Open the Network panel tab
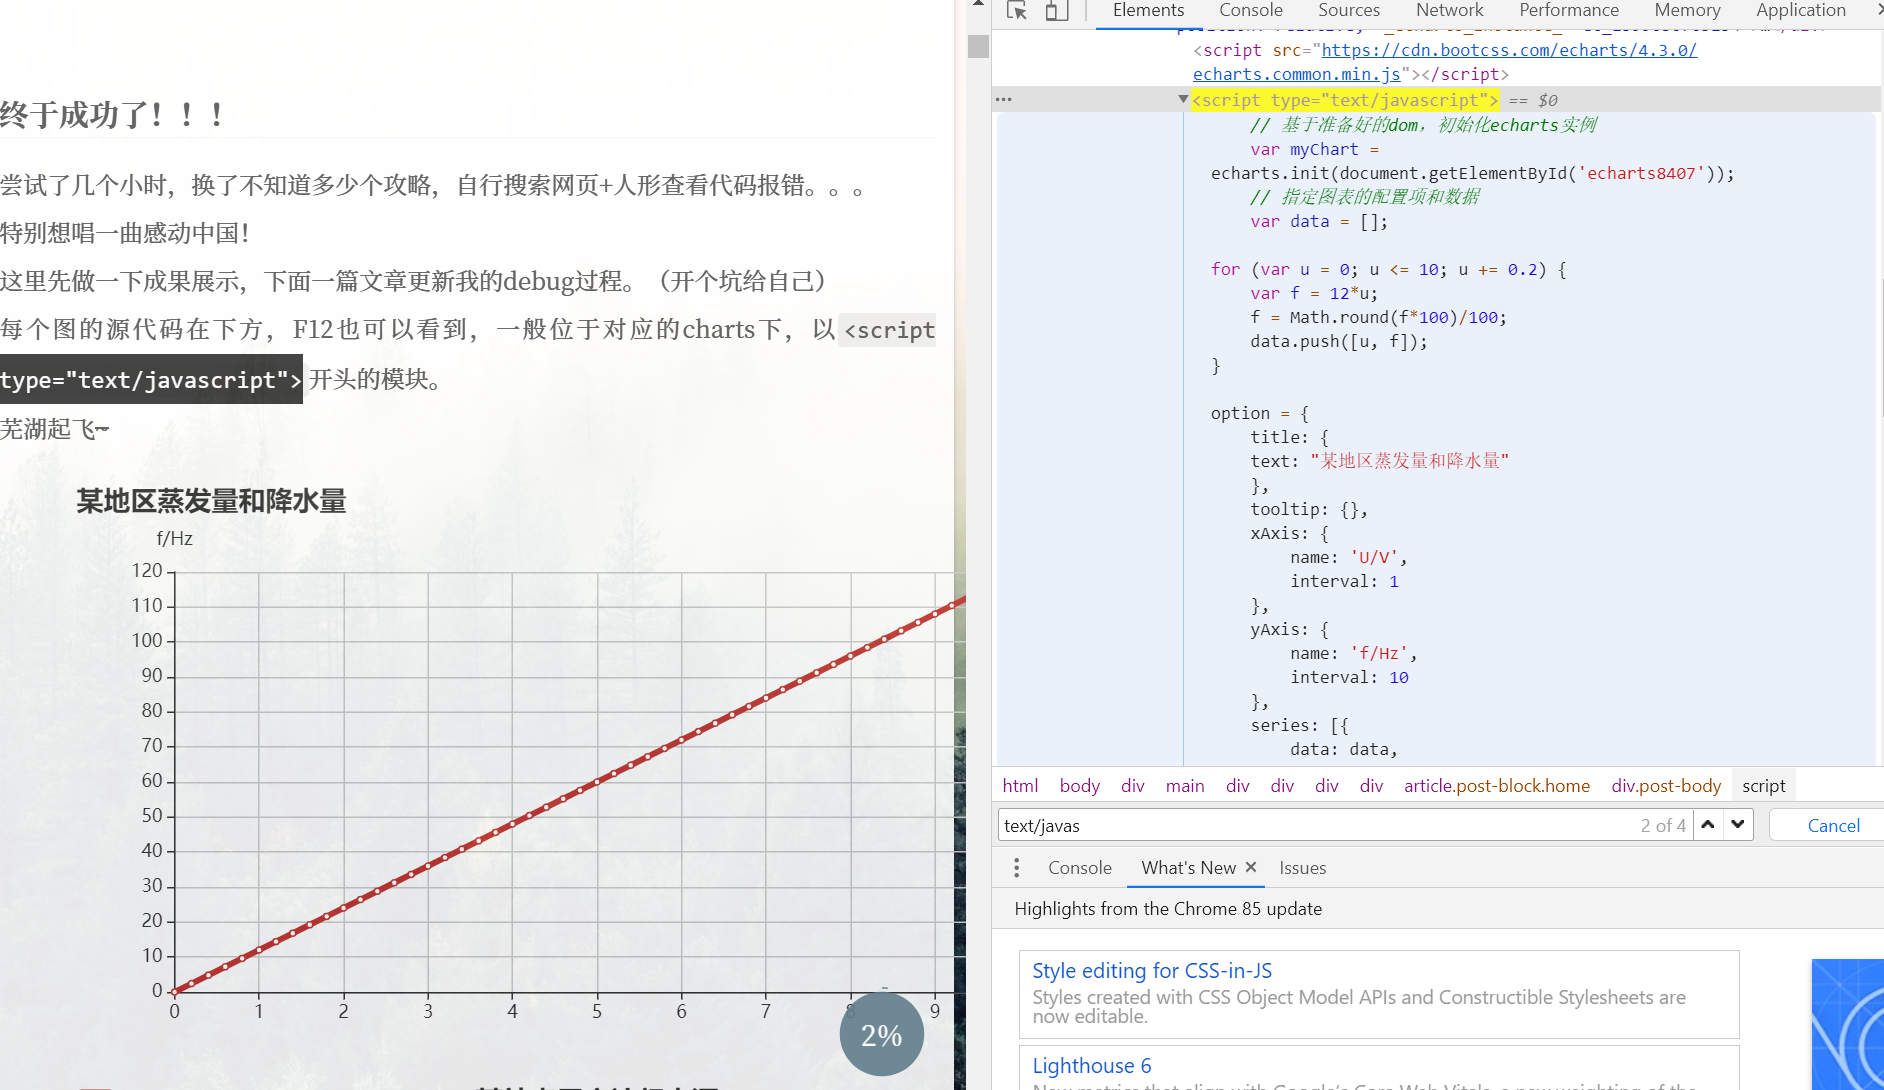 pyautogui.click(x=1449, y=10)
